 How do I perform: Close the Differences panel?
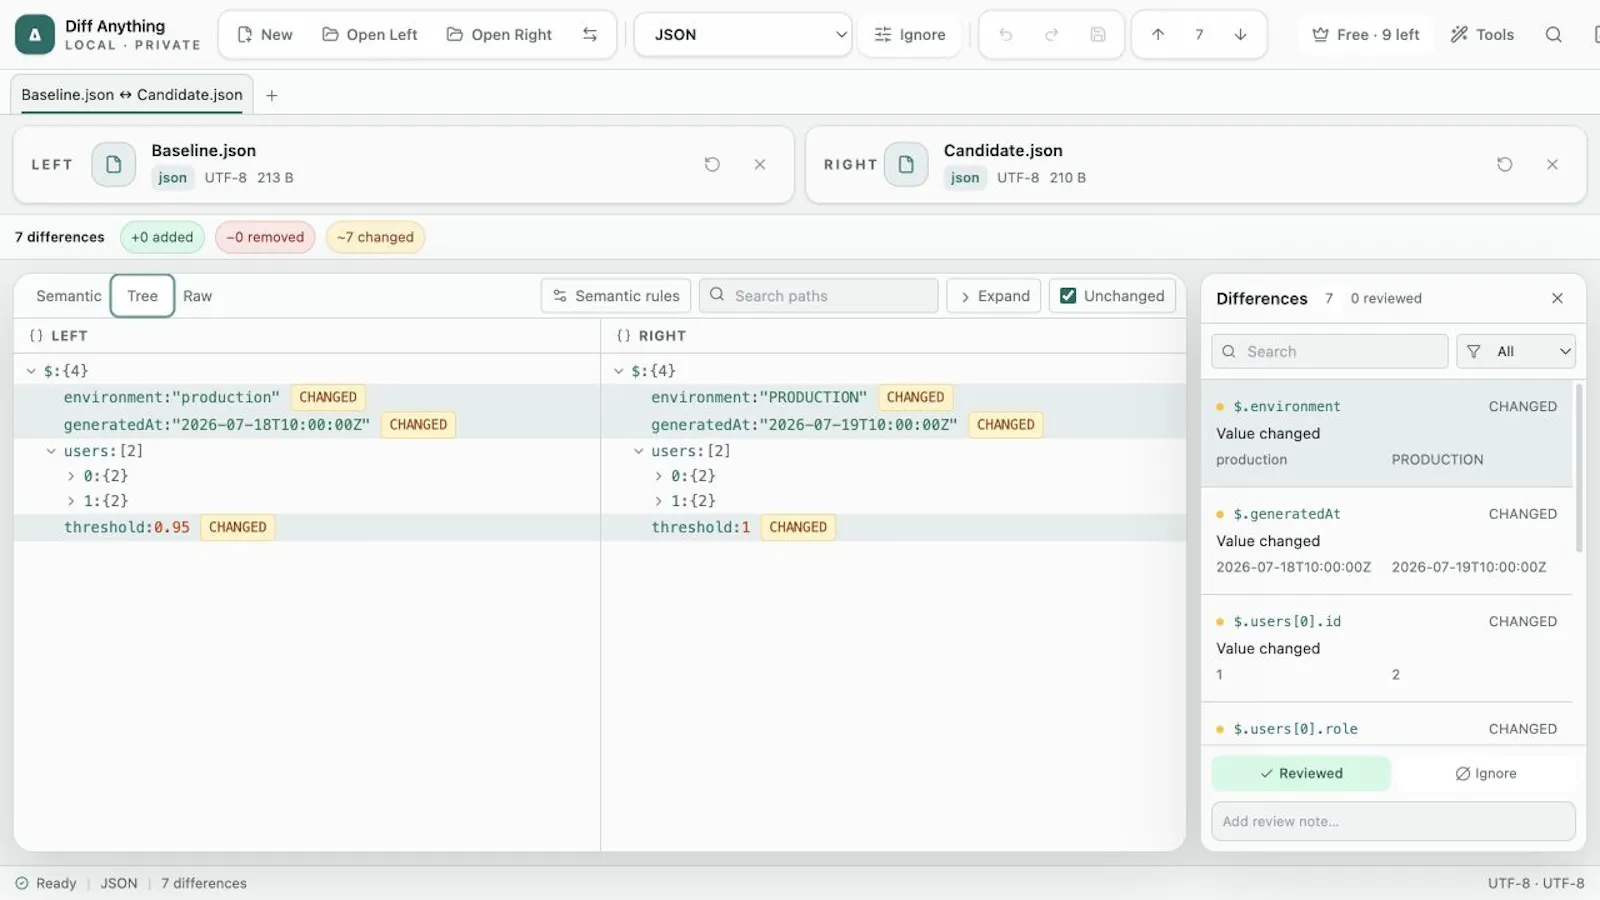pos(1557,299)
